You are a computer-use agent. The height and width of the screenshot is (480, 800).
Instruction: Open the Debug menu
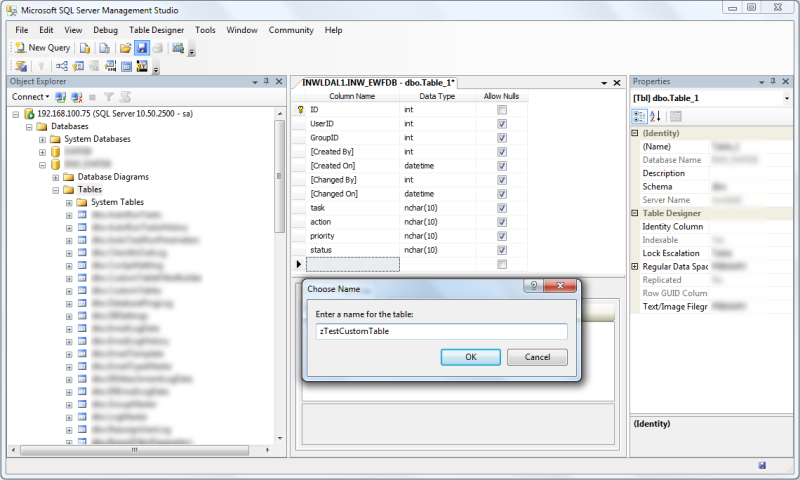pos(106,30)
